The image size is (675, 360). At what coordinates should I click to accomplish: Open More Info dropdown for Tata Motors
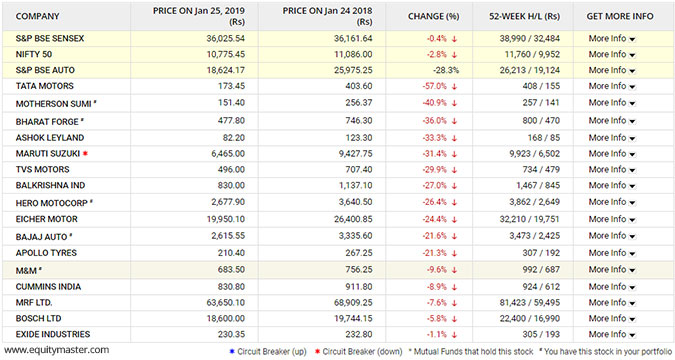(612, 86)
